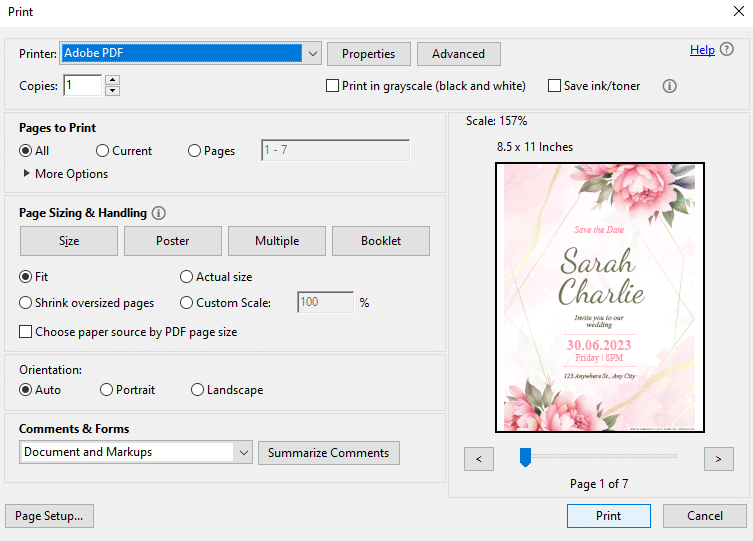The width and height of the screenshot is (753, 541).
Task: Open the Printer dropdown list
Action: click(x=313, y=53)
